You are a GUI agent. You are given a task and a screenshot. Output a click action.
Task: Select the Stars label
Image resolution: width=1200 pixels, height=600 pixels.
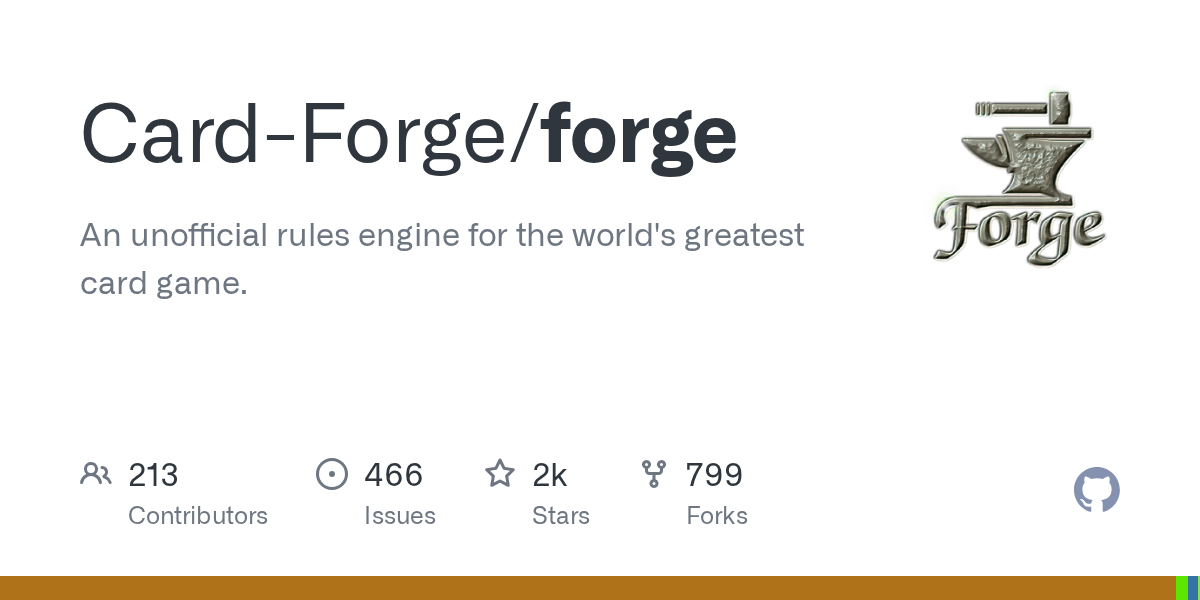click(561, 516)
